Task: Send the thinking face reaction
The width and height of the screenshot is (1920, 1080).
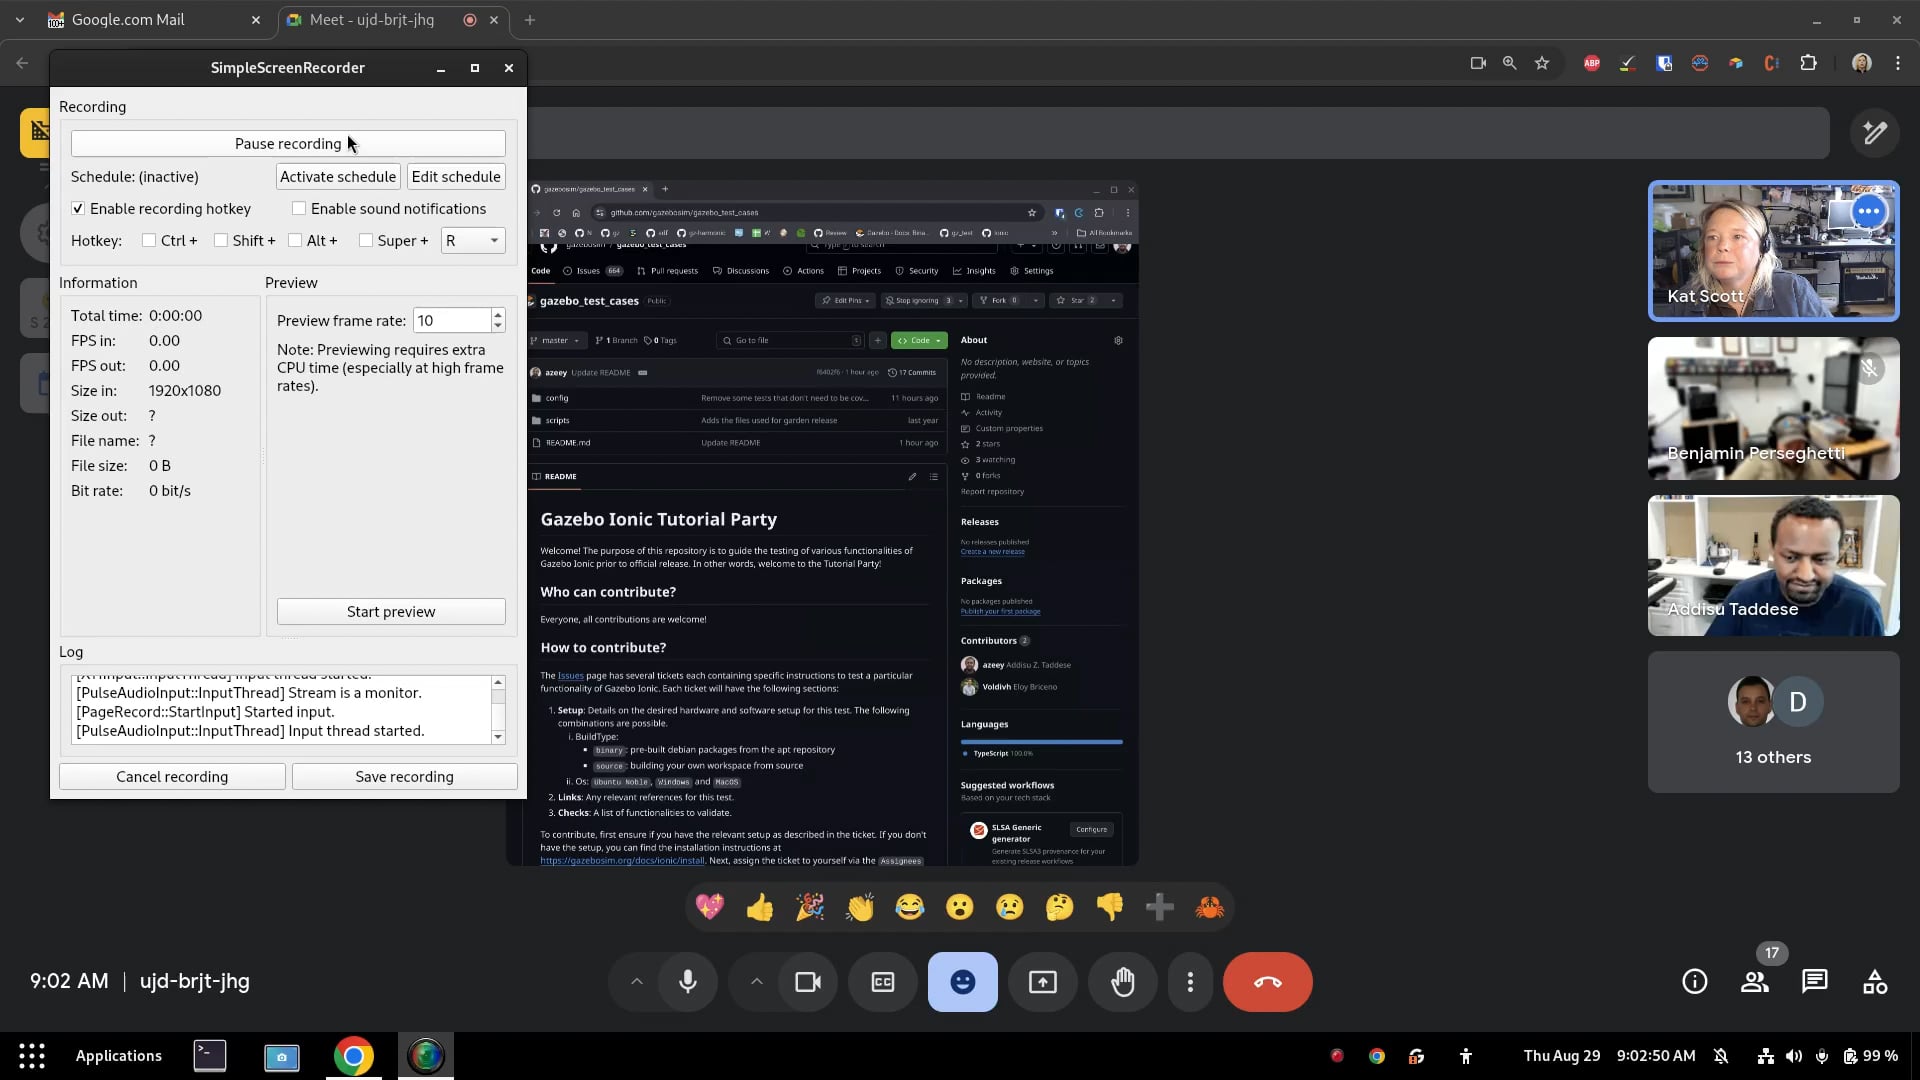Action: [x=1060, y=907]
